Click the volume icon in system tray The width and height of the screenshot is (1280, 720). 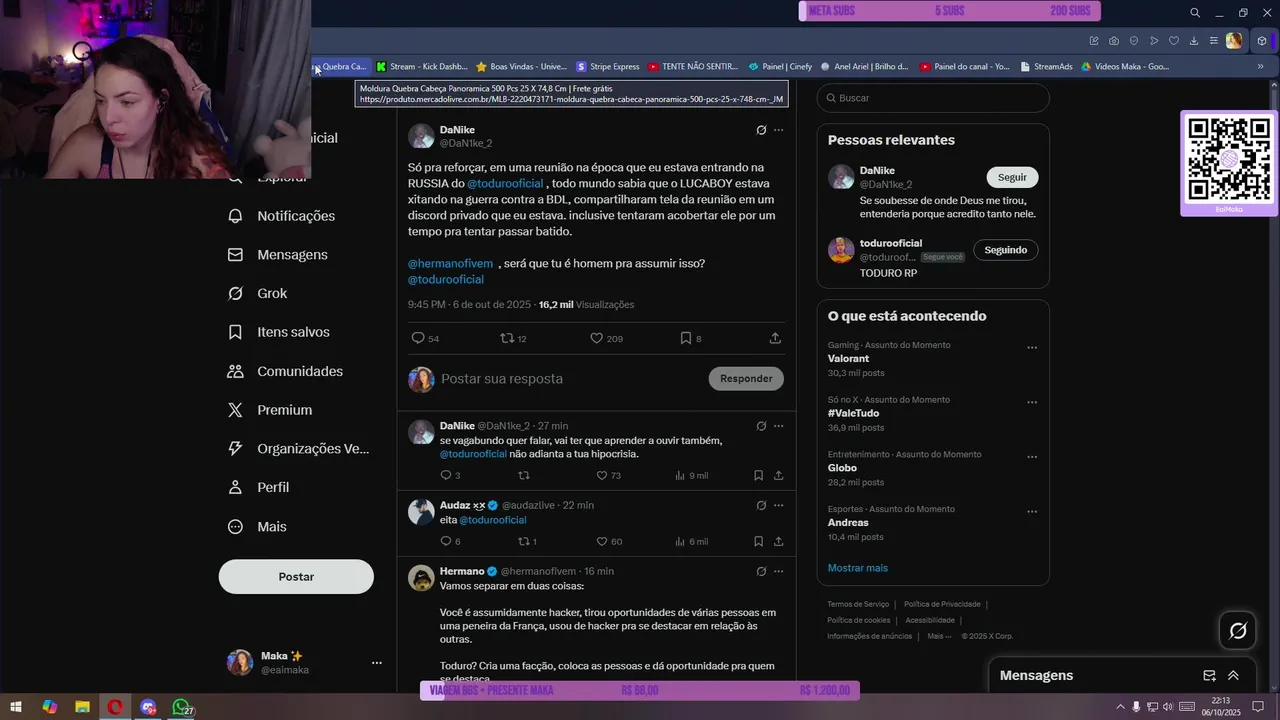coord(1168,707)
